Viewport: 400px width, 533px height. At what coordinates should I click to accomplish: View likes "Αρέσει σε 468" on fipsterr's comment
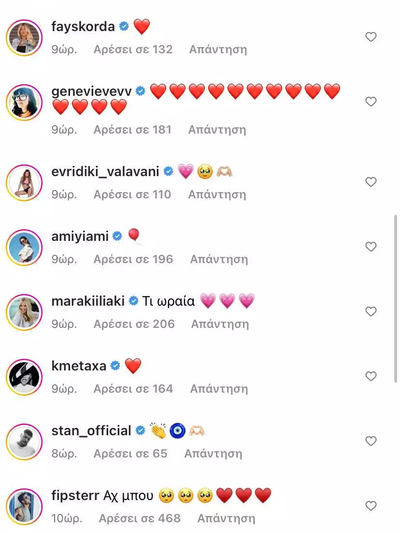pyautogui.click(x=140, y=518)
